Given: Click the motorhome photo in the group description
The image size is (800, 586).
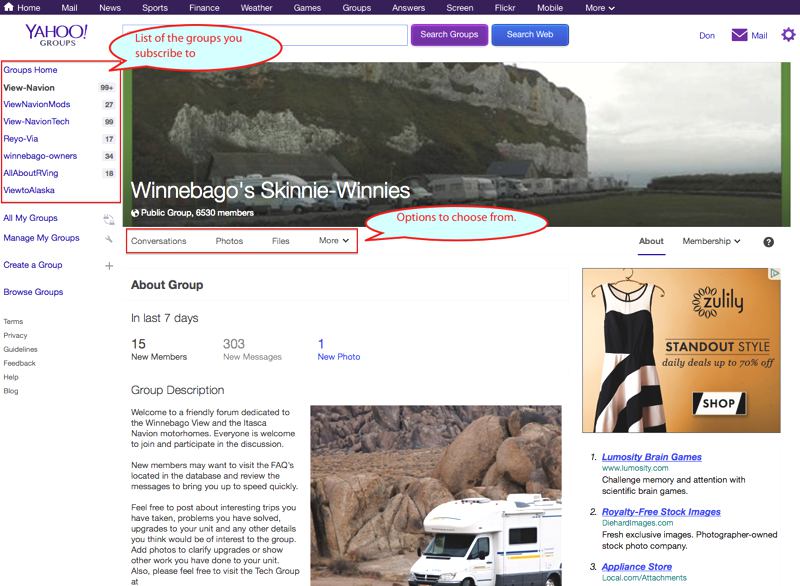Looking at the screenshot, I should (435, 495).
